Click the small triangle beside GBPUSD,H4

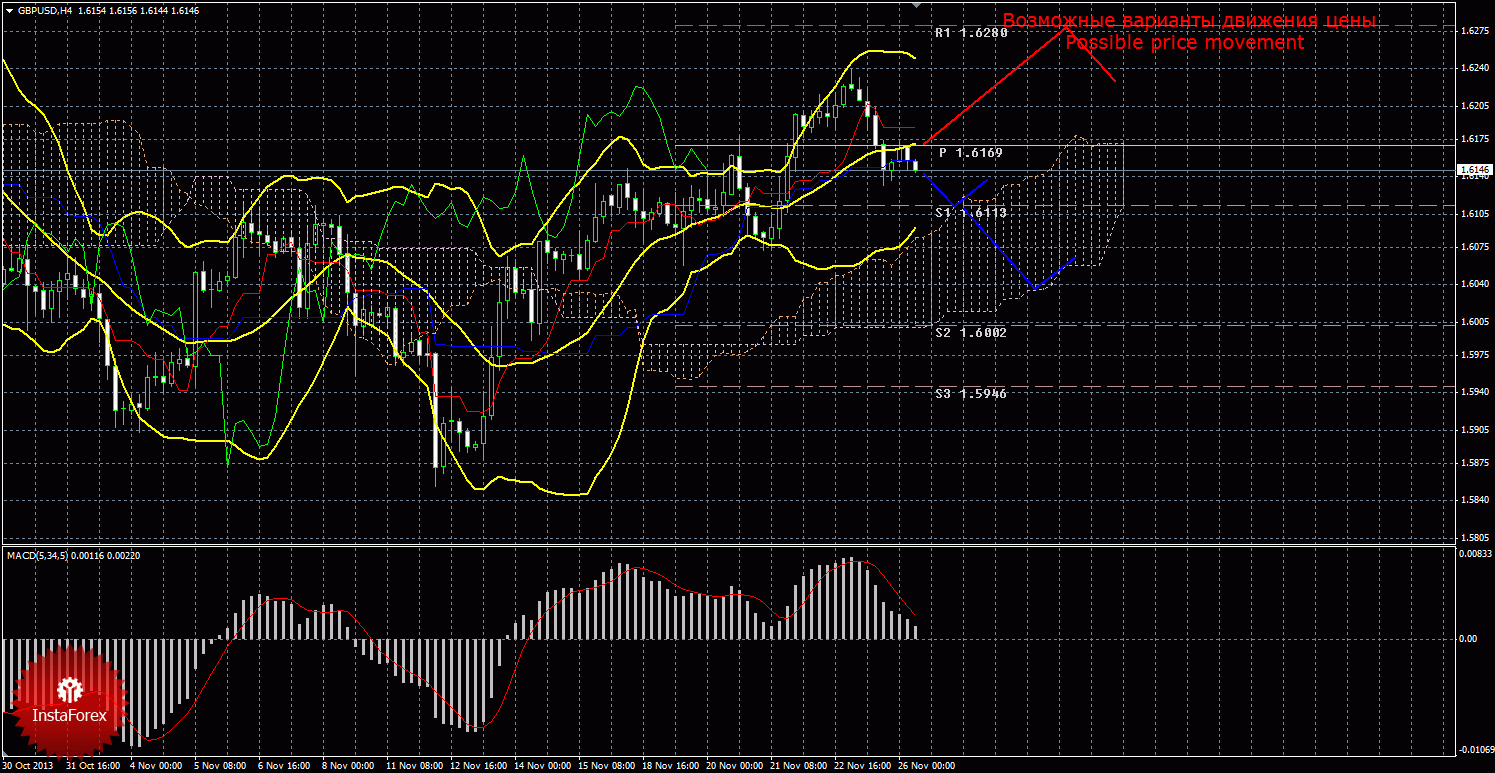point(9,9)
